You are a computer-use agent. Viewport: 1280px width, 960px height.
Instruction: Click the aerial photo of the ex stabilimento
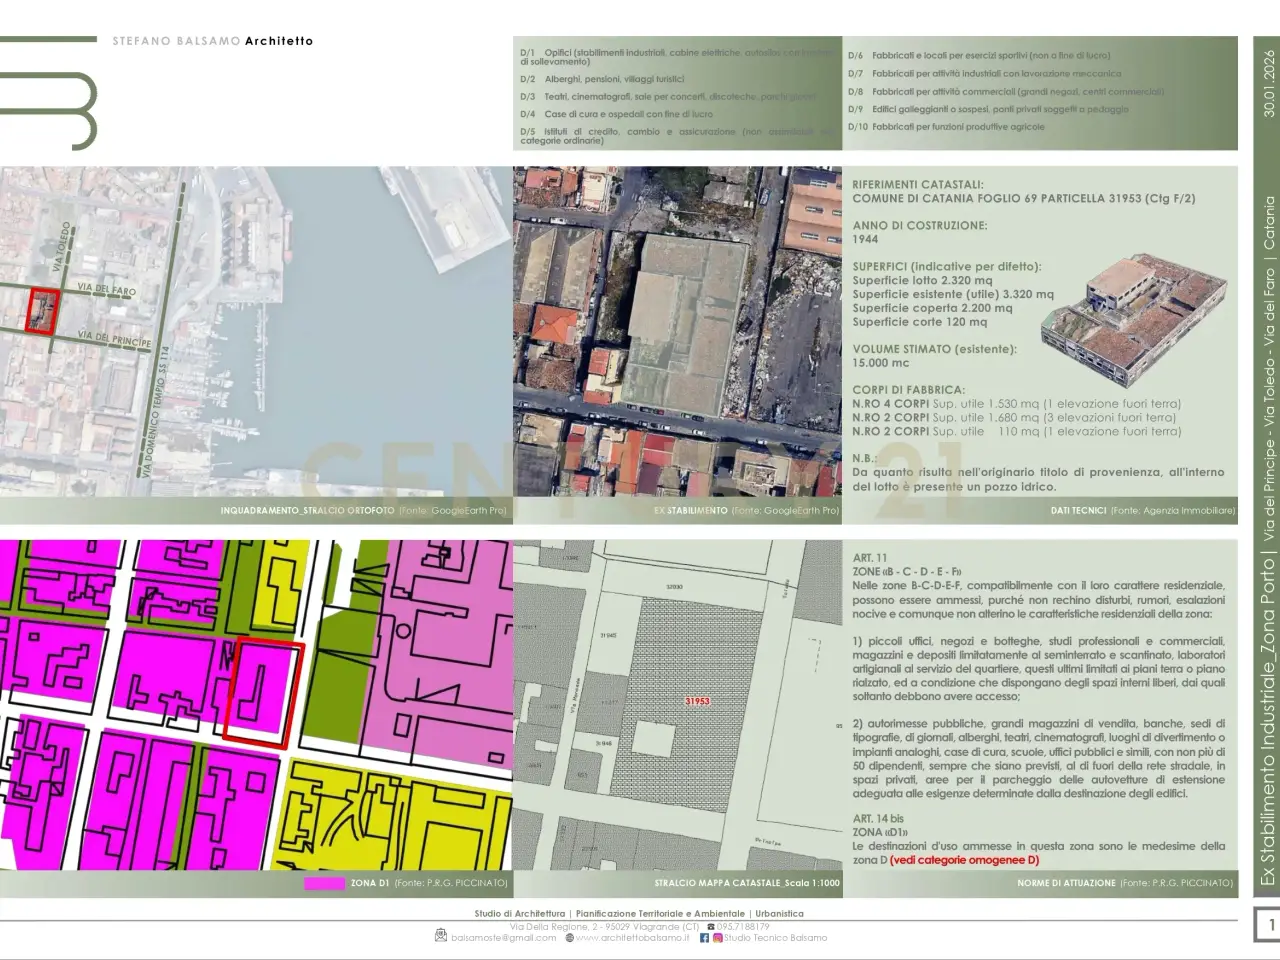tap(677, 331)
